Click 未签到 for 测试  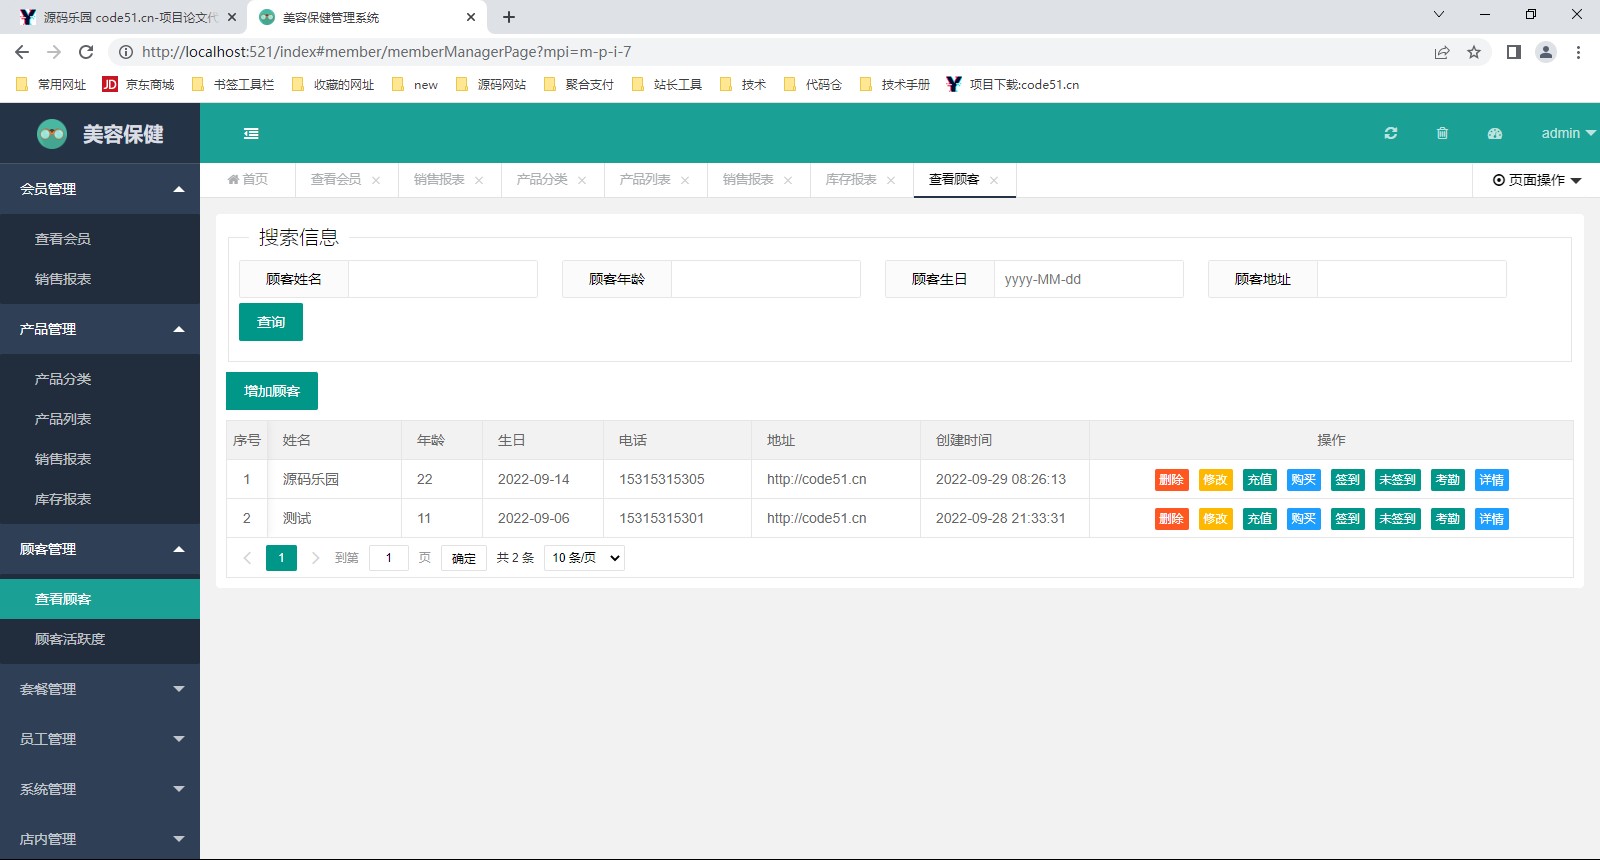click(1397, 519)
